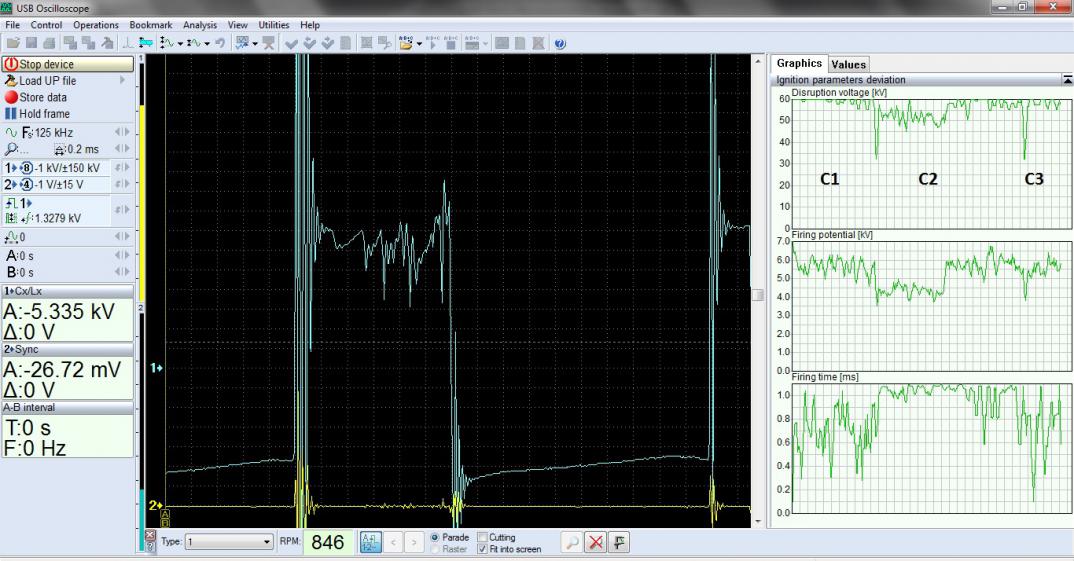Screen dimensions: 1074x561
Task: Switch to the Values tab
Action: click(848, 64)
